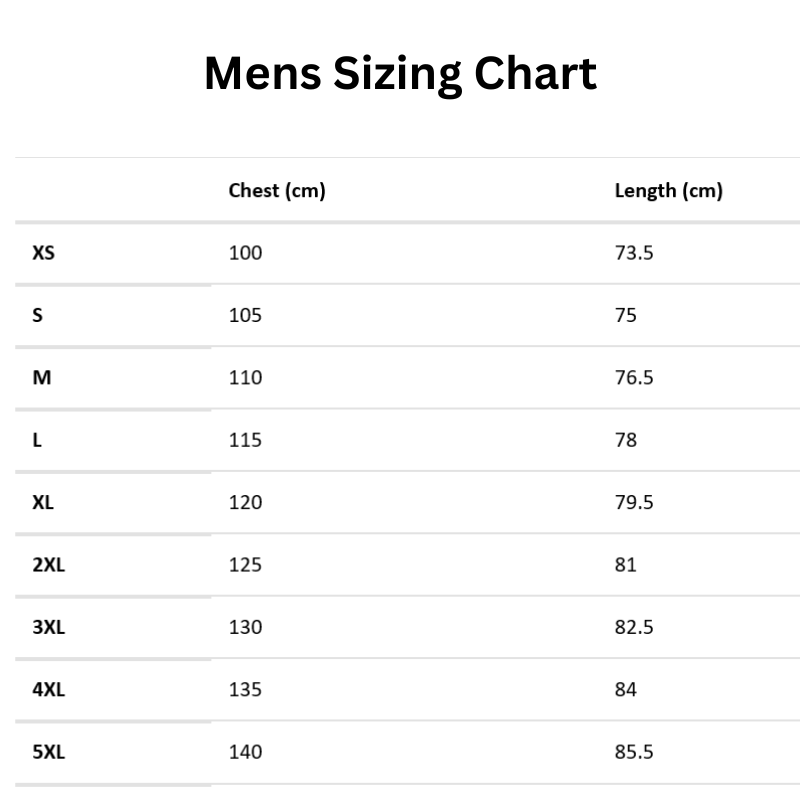Click the chest value 140
Image resolution: width=800 pixels, height=800 pixels.
coord(245,752)
